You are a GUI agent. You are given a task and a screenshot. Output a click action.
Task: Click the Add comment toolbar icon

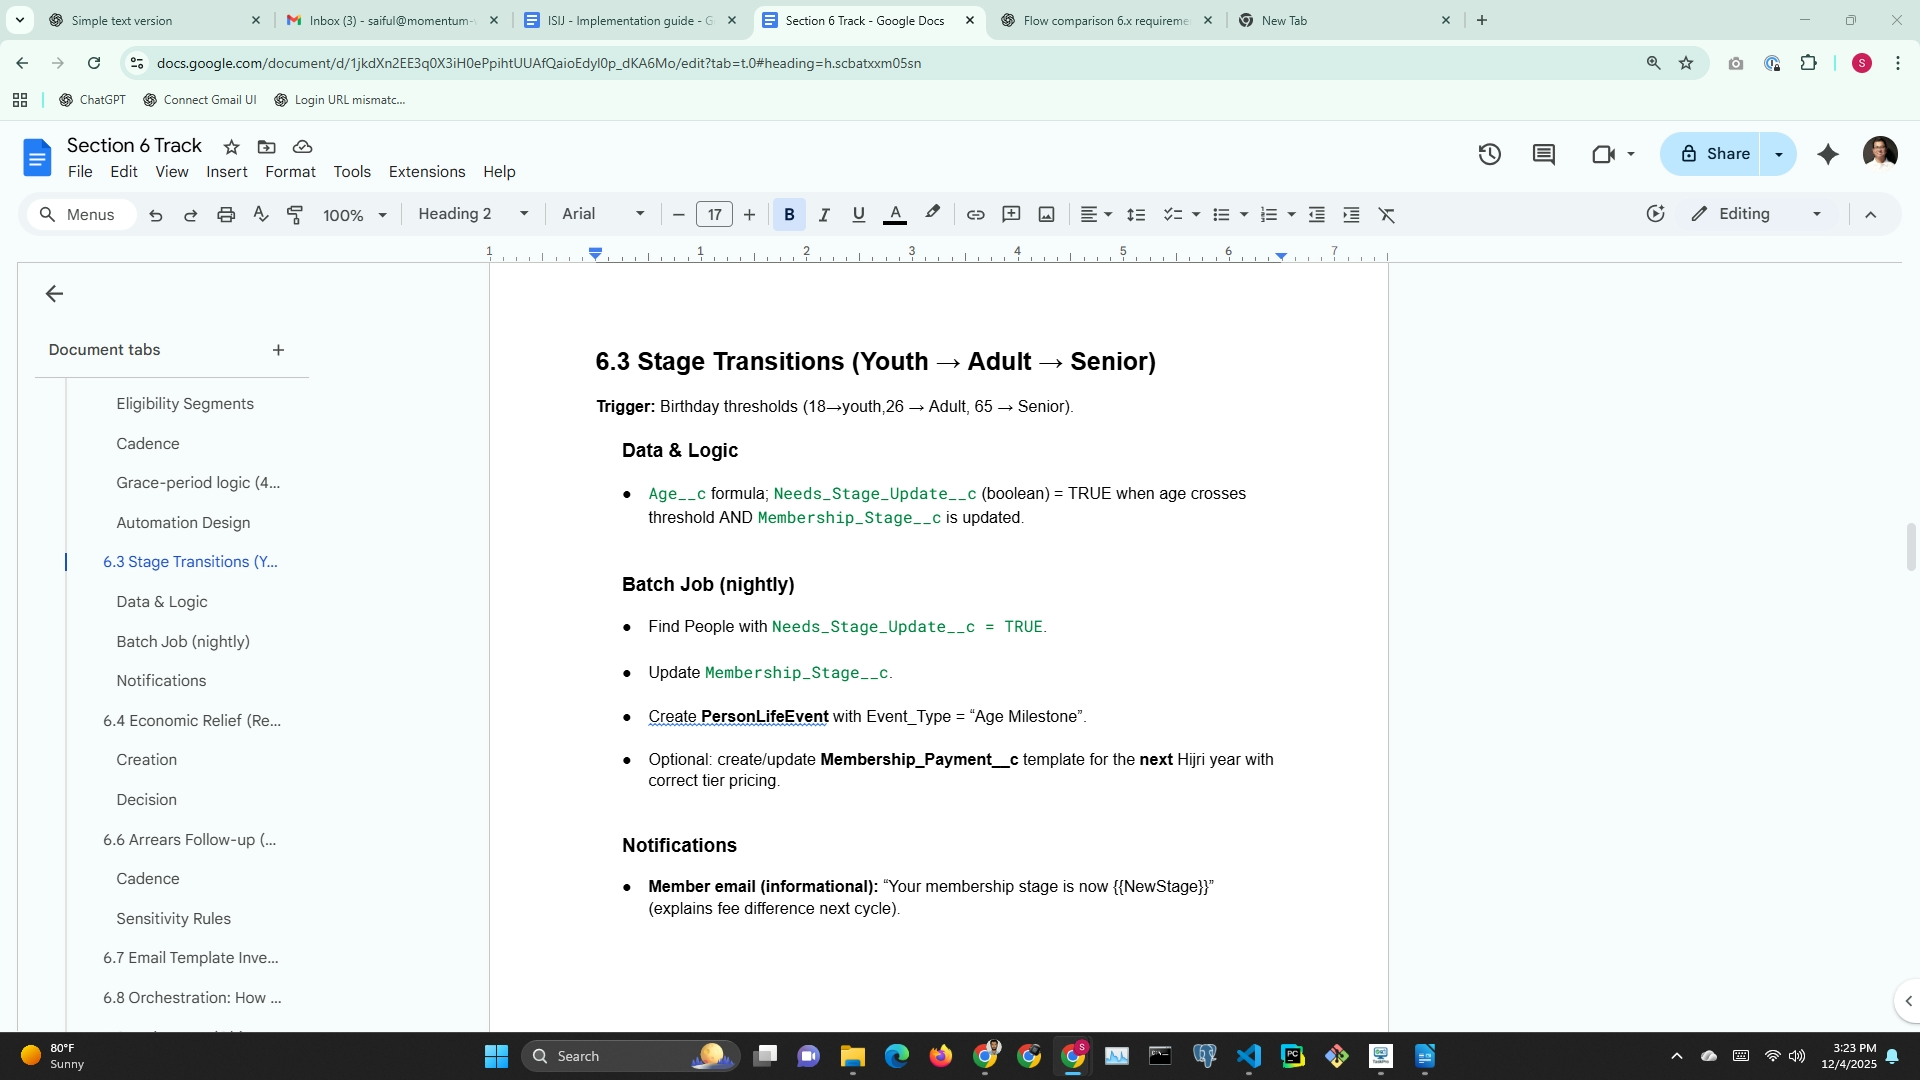pyautogui.click(x=1011, y=215)
